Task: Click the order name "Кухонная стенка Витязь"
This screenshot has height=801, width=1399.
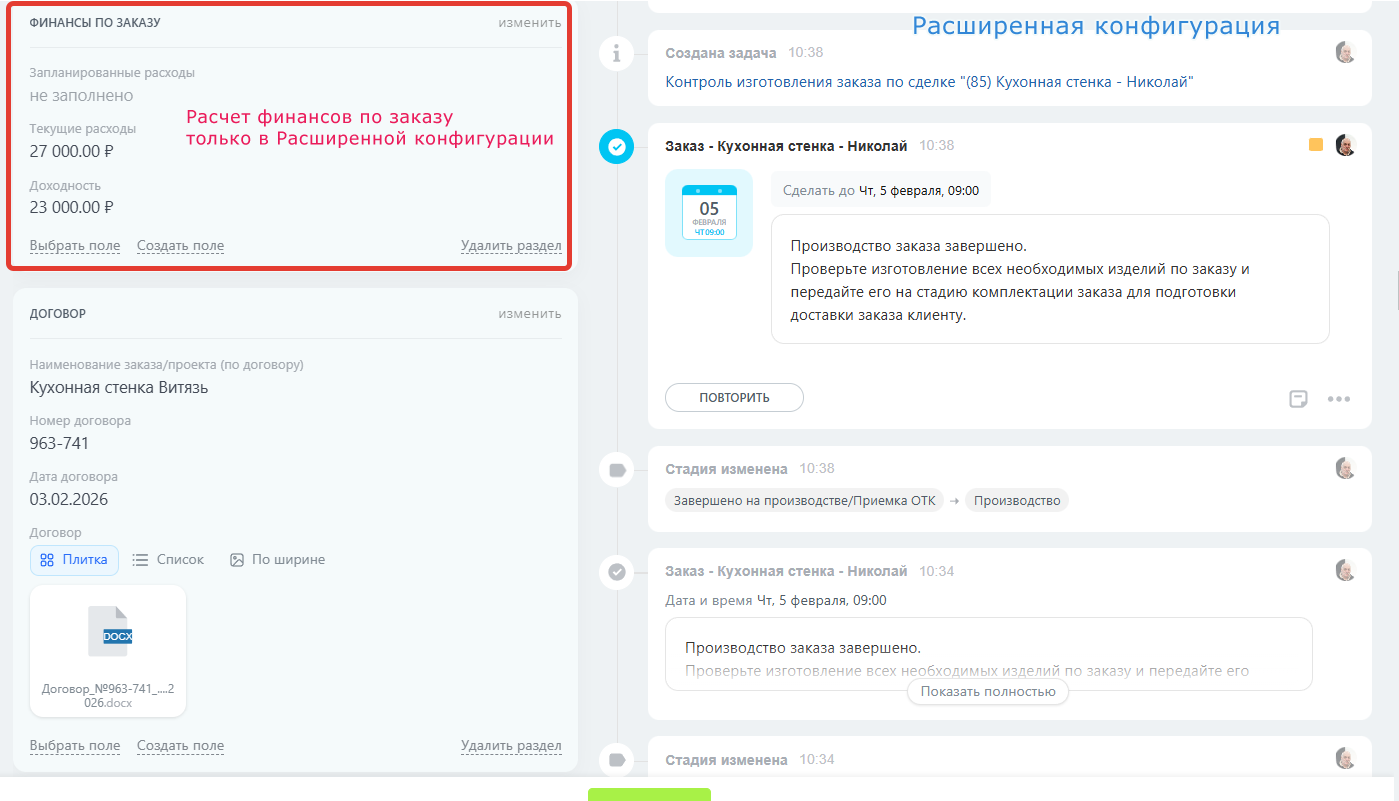Action: point(119,387)
